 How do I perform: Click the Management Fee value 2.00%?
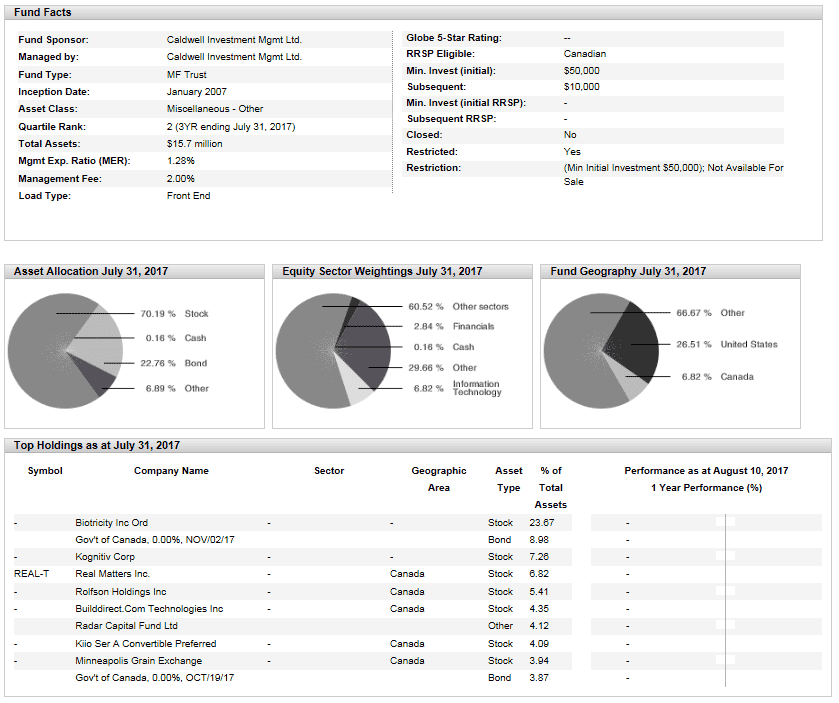(180, 178)
